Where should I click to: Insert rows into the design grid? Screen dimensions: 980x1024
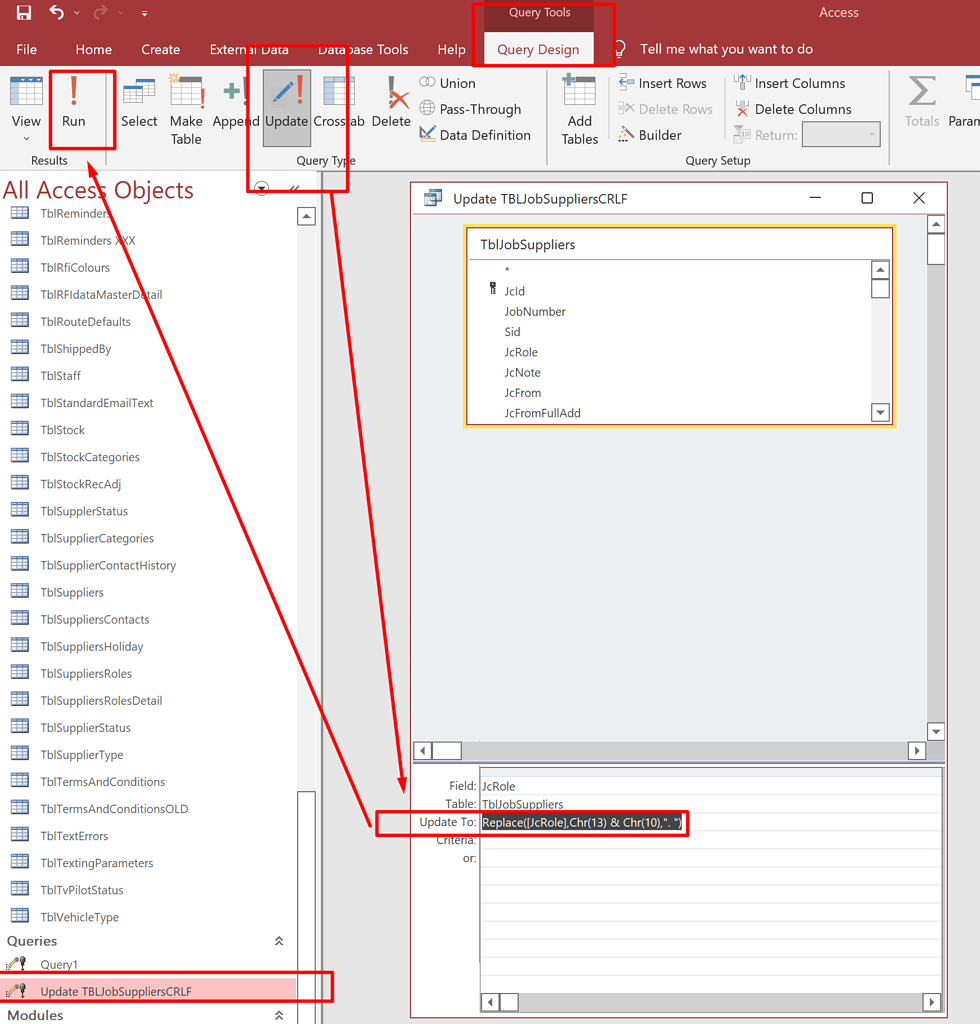point(664,82)
